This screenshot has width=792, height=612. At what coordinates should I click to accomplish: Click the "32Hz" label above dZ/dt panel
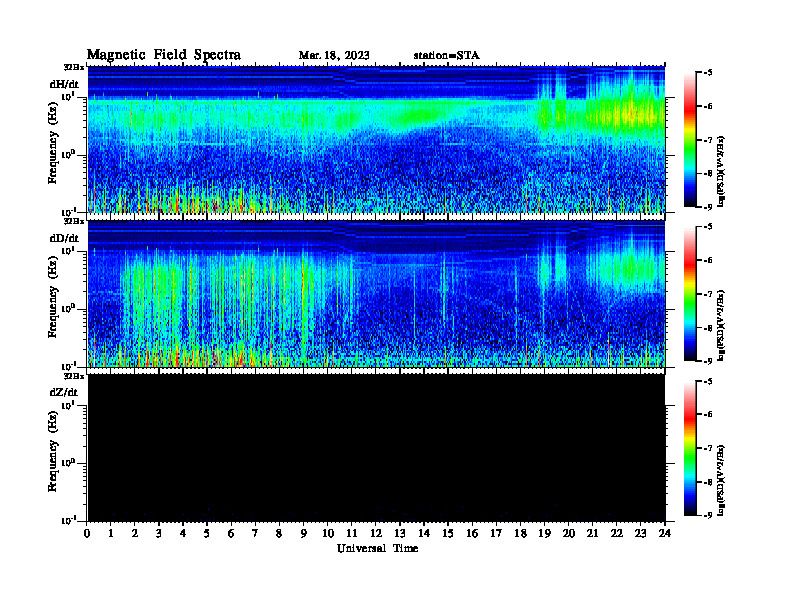coord(74,376)
